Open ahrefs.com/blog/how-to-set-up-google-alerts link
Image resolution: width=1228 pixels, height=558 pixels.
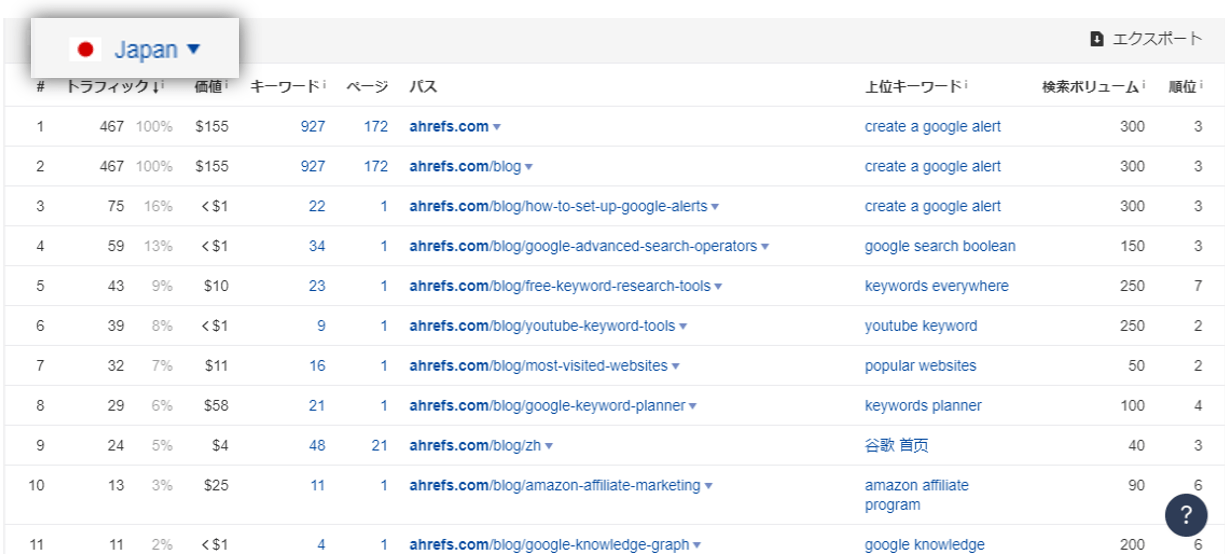[x=558, y=206]
